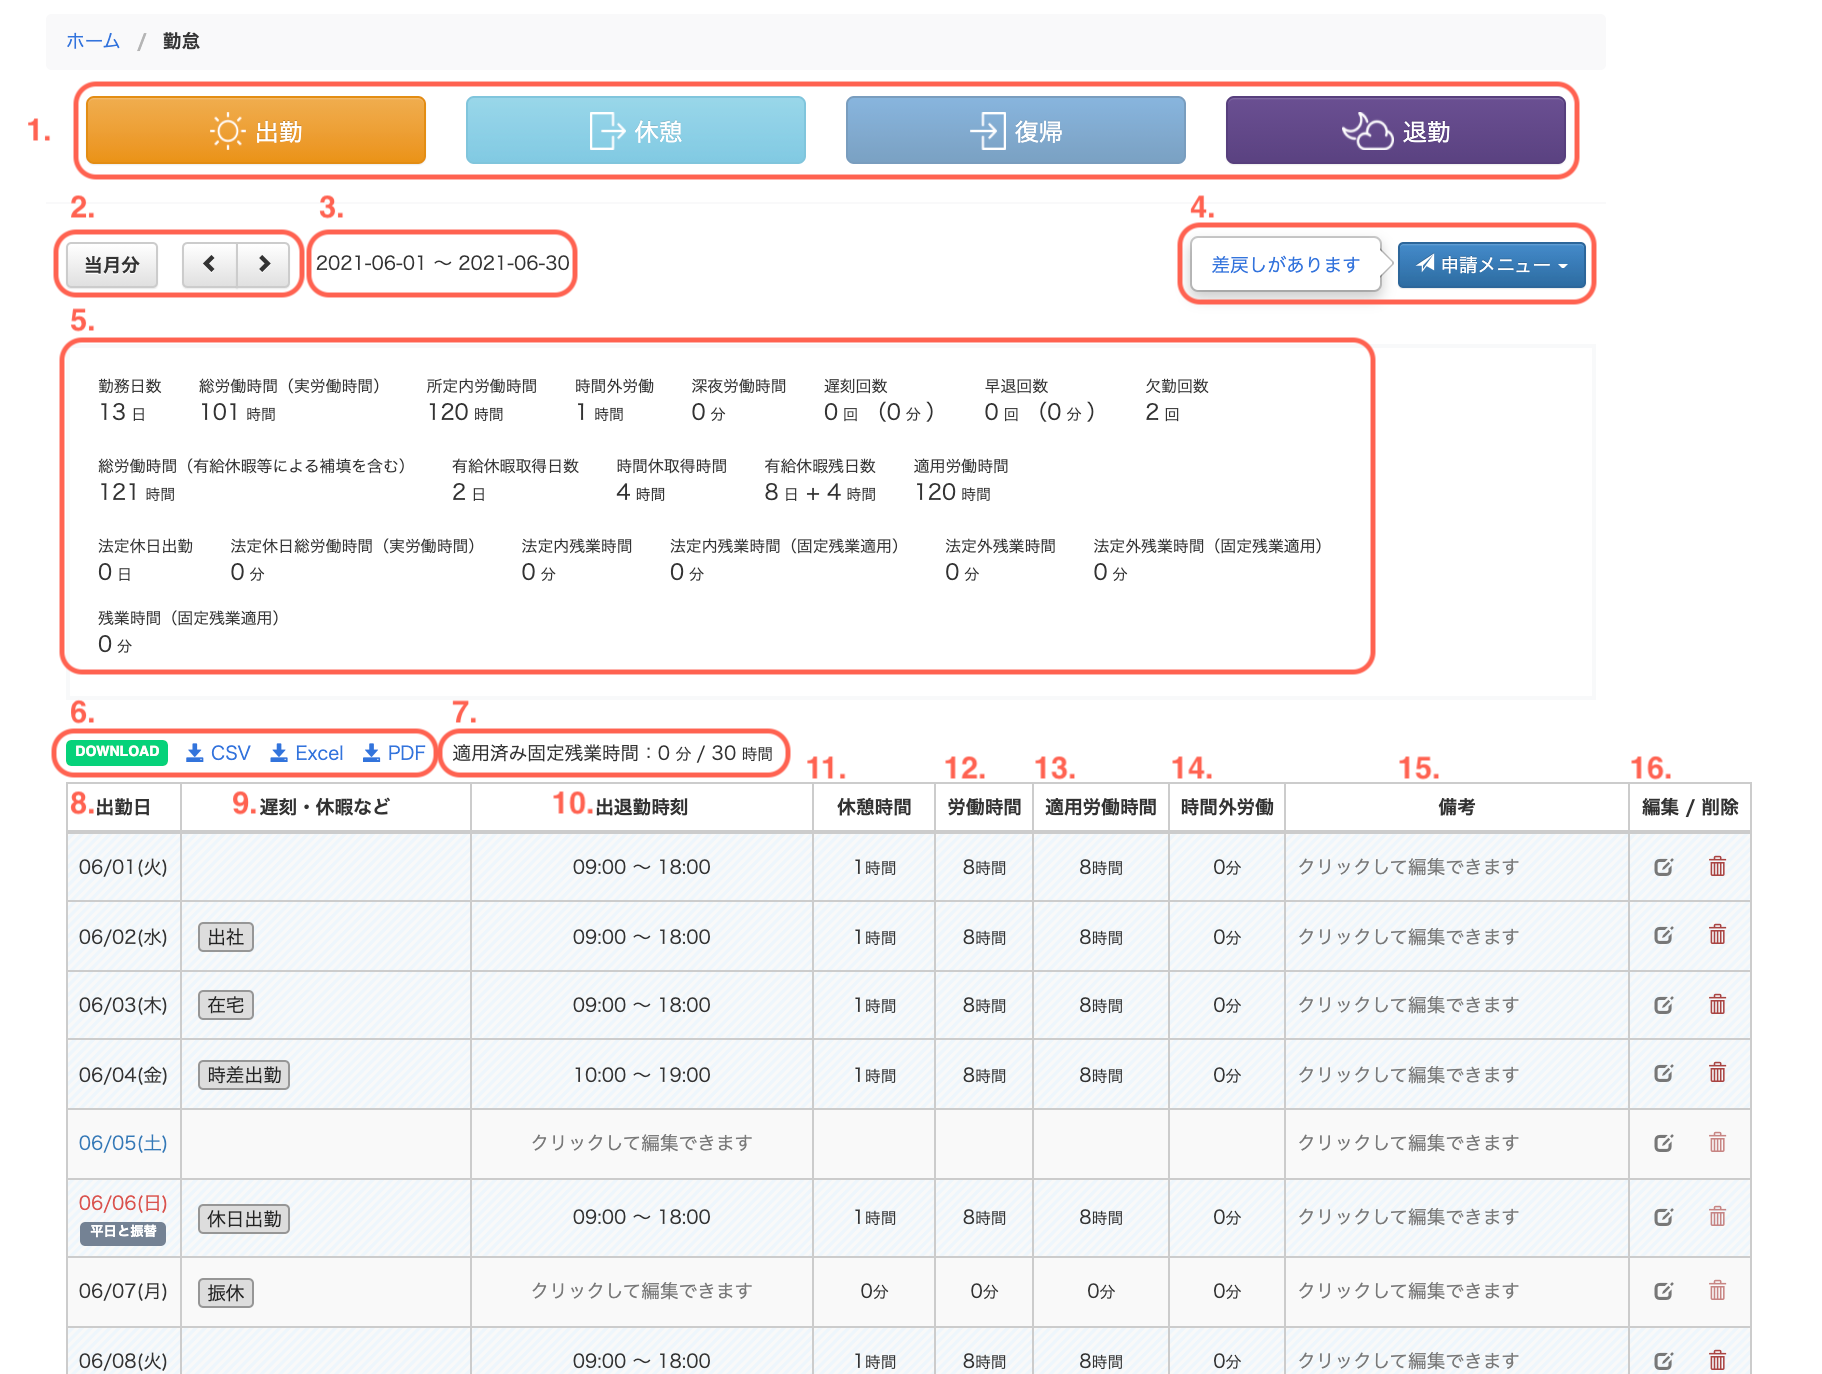1822x1374 pixels.
Task: Click the faded trash icon for 06/07(月)
Action: pyautogui.click(x=1717, y=1290)
